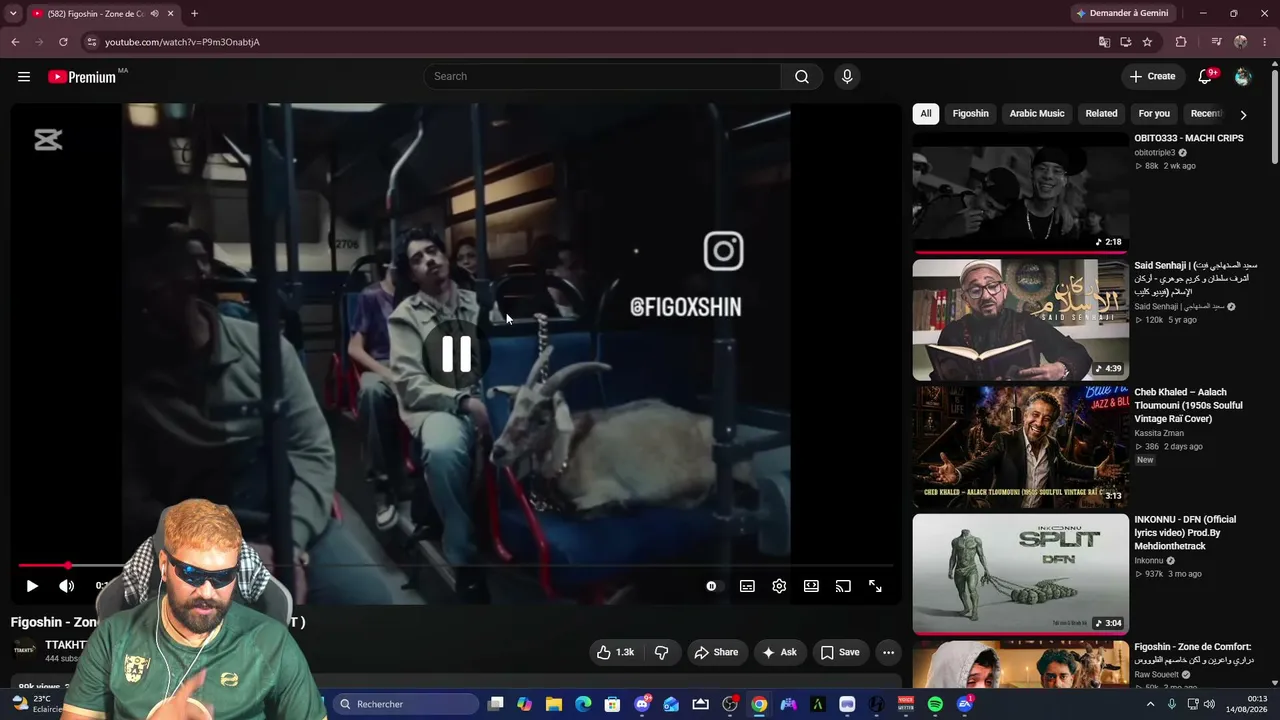This screenshot has height=720, width=1280.
Task: Click the Create button
Action: coord(1152,77)
